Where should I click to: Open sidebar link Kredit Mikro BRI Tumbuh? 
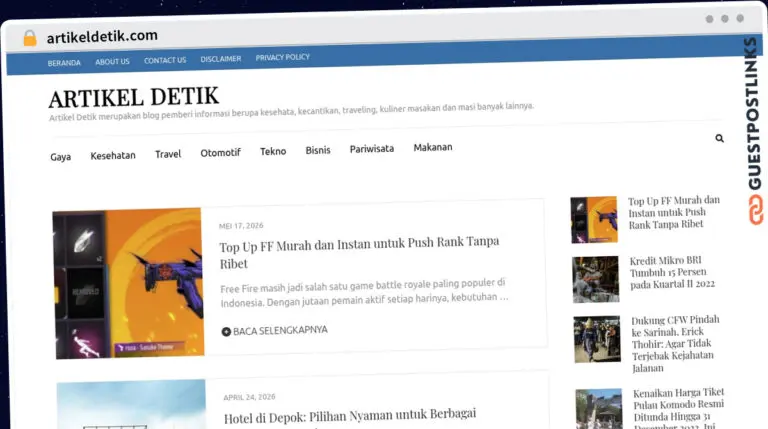(x=672, y=272)
